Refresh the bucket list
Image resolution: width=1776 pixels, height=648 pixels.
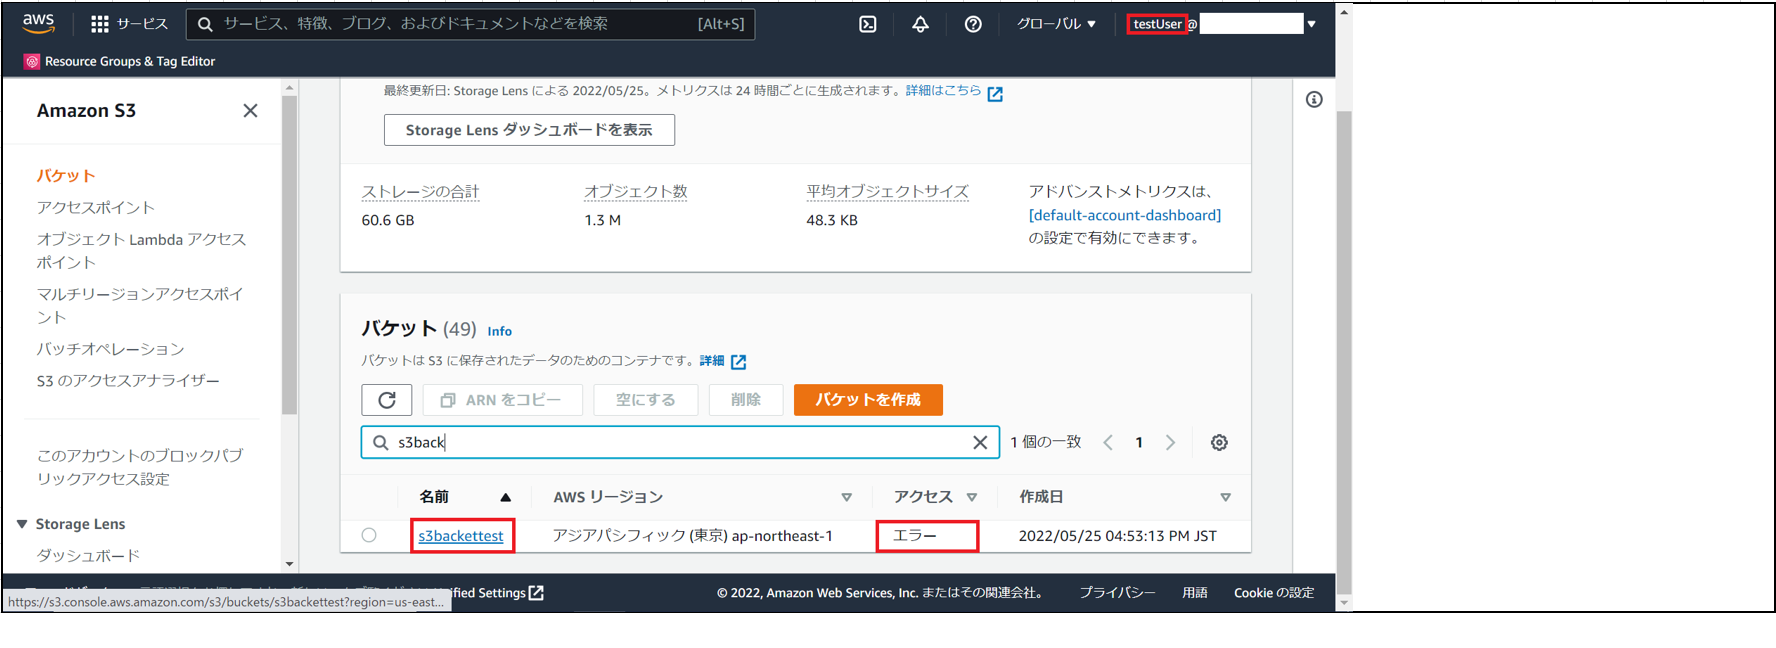click(387, 400)
